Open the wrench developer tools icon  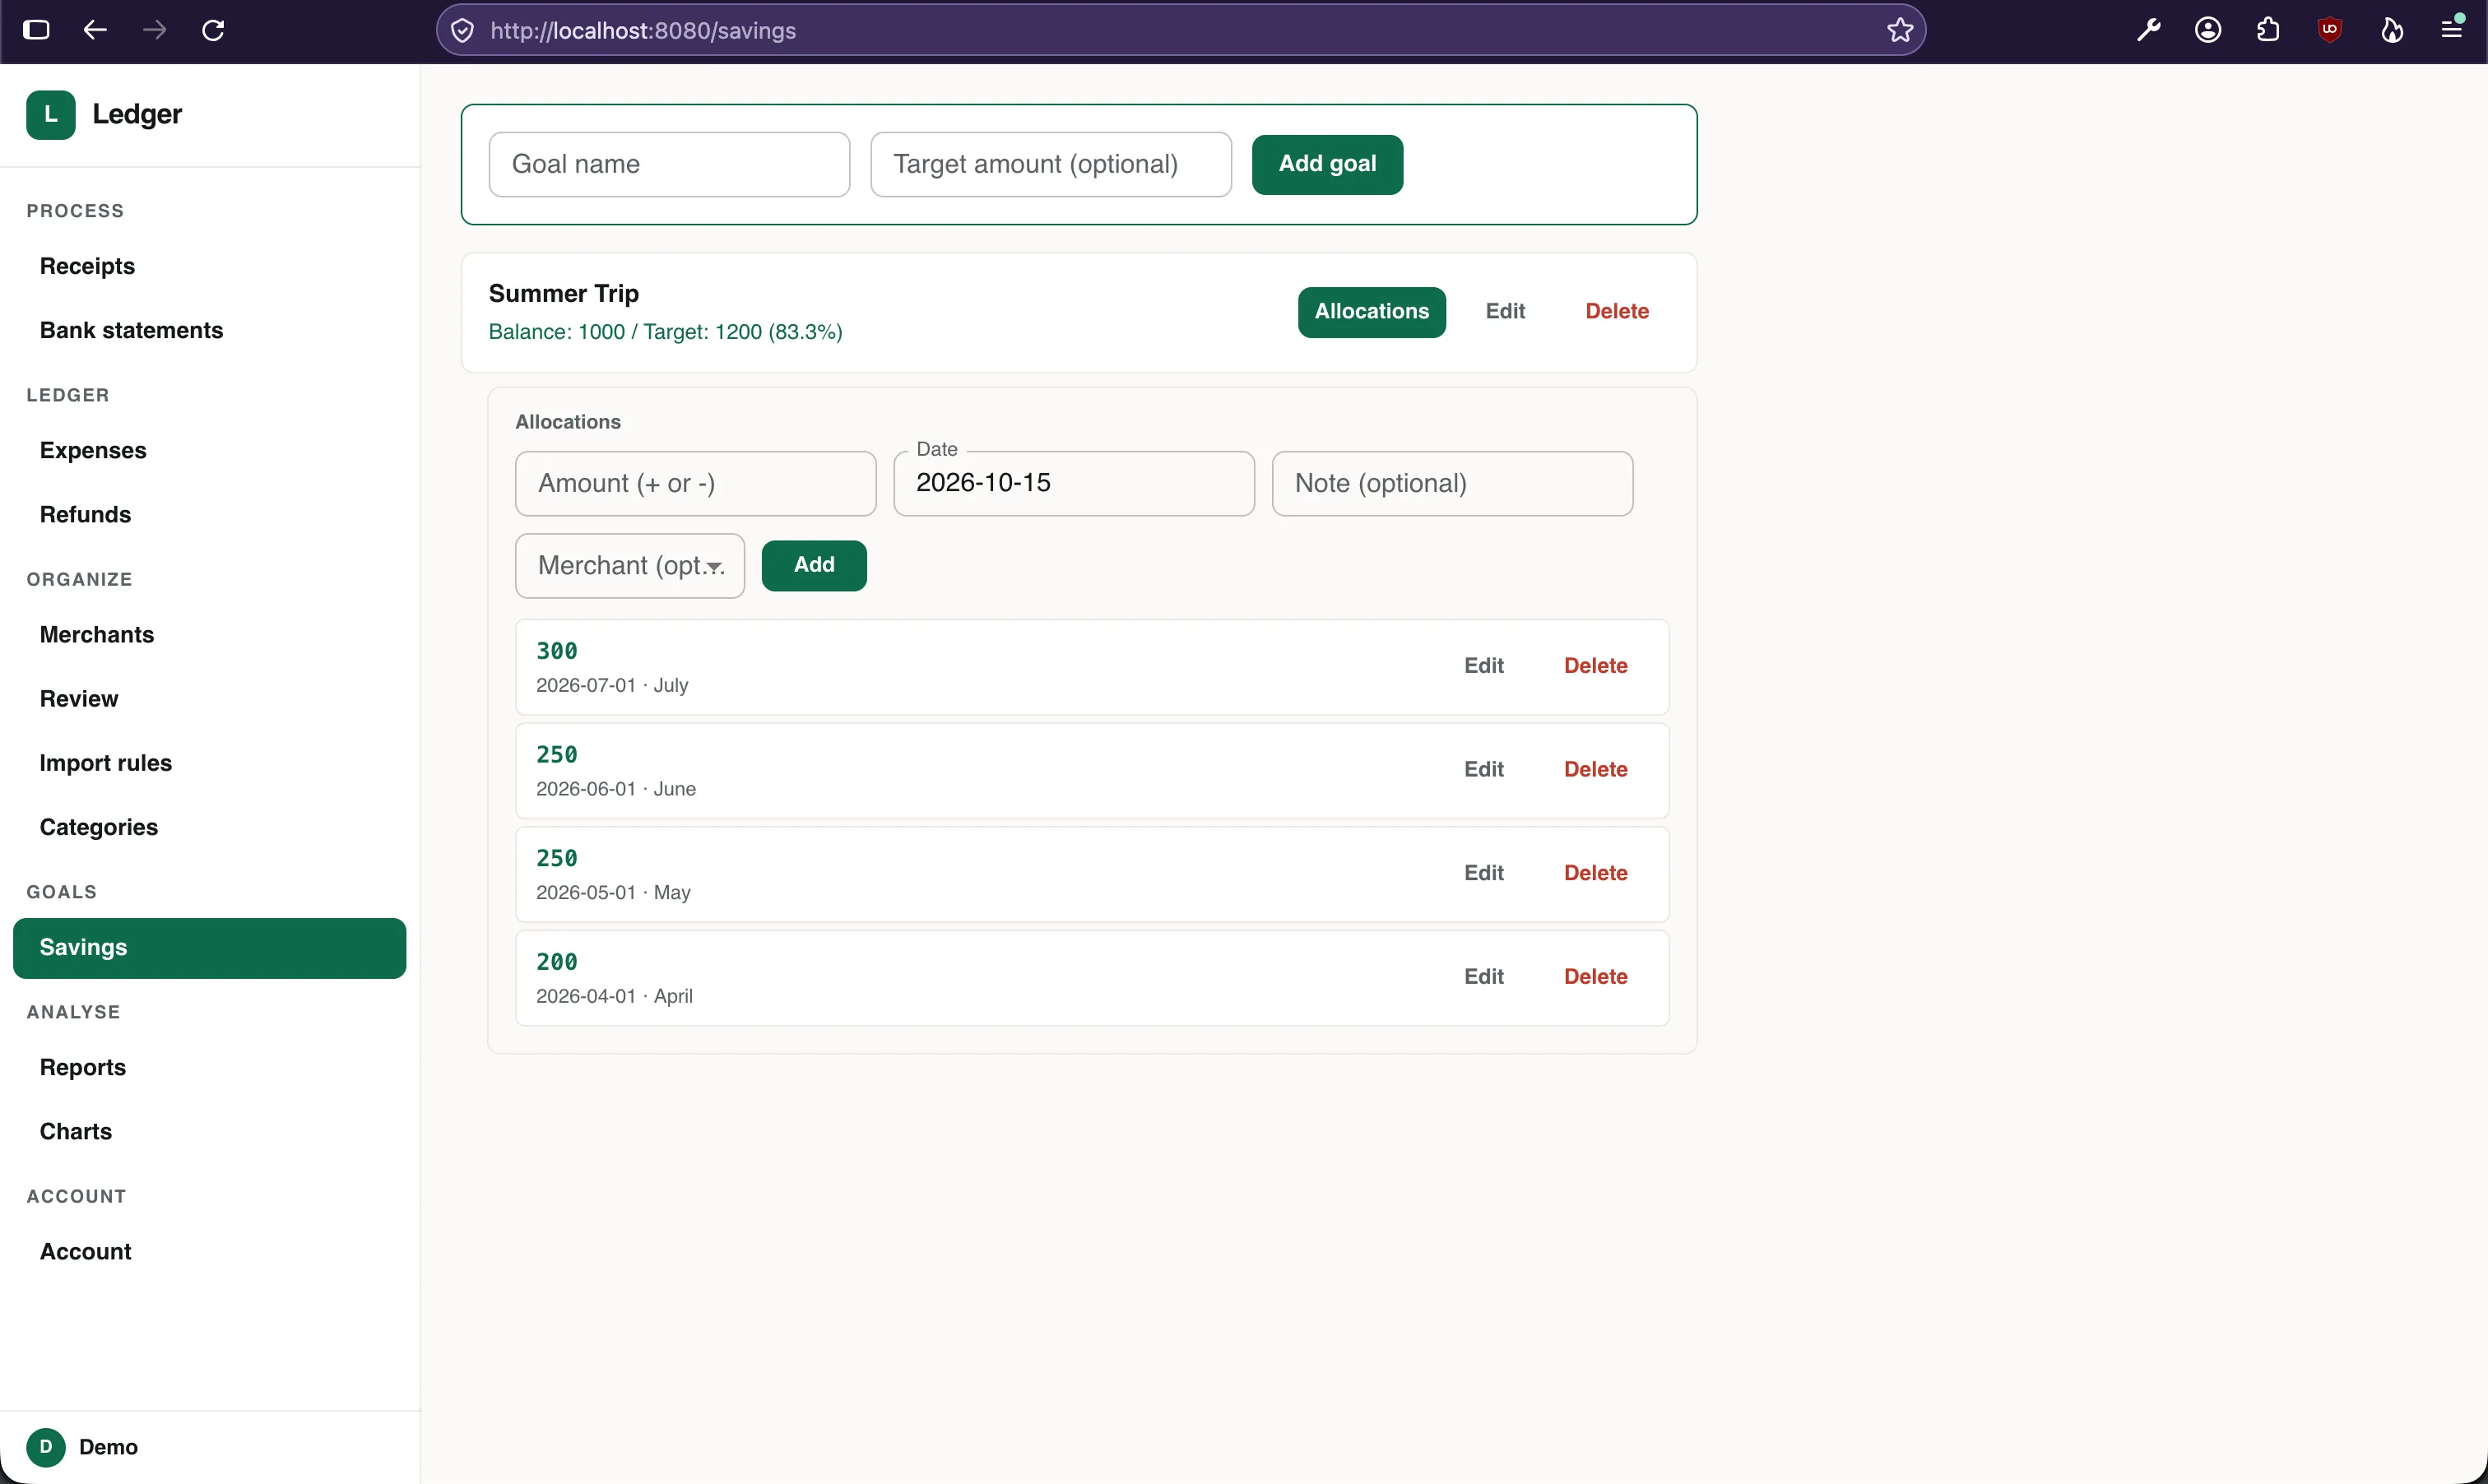pyautogui.click(x=2148, y=30)
